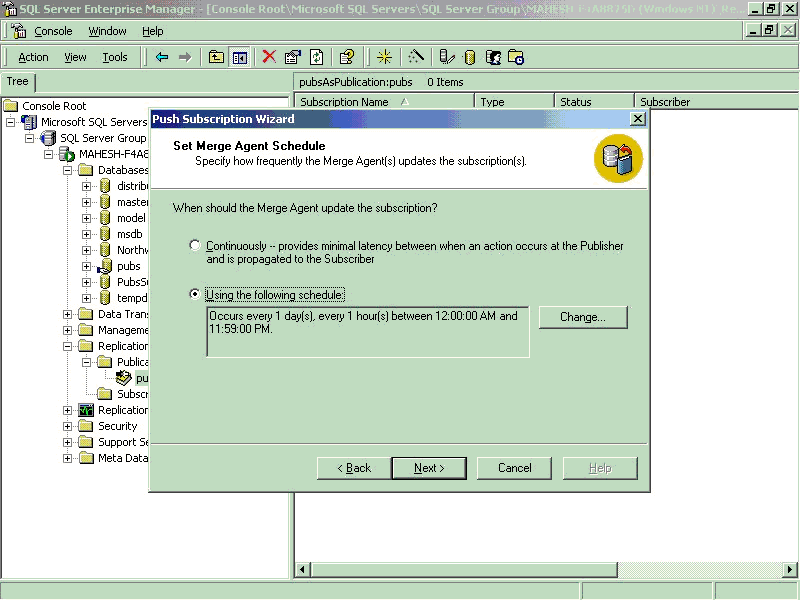The width and height of the screenshot is (800, 600).
Task: Open the Tools menu
Action: tap(115, 57)
